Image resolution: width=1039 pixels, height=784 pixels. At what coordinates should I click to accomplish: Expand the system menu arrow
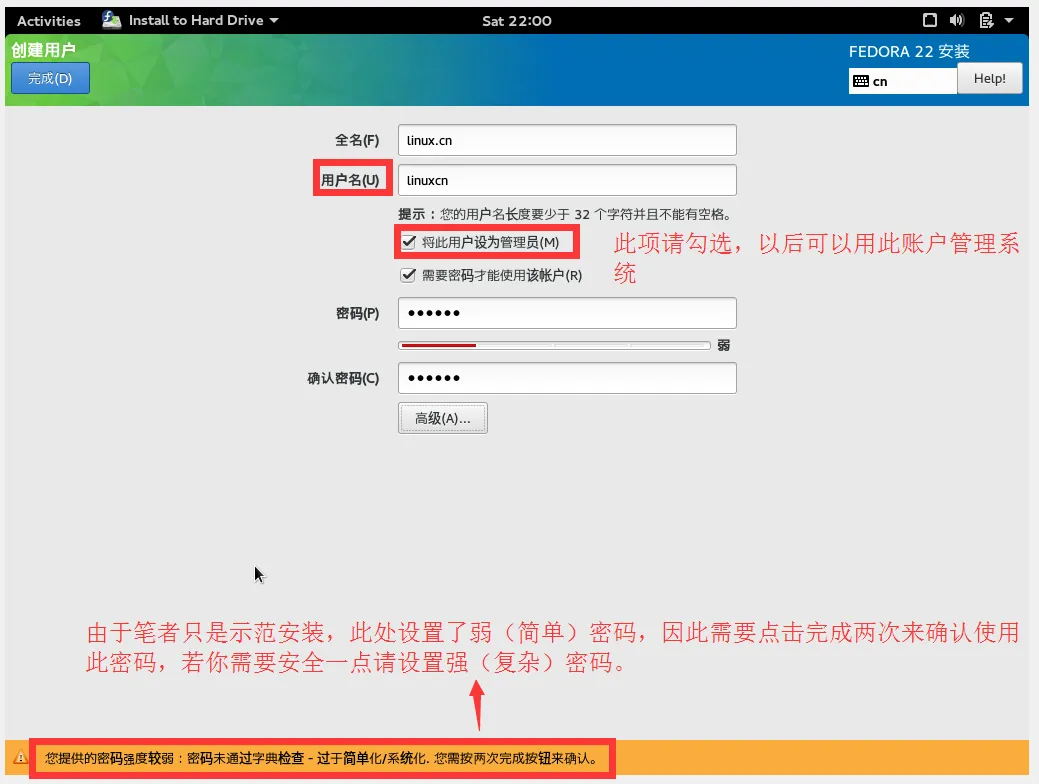(1009, 21)
